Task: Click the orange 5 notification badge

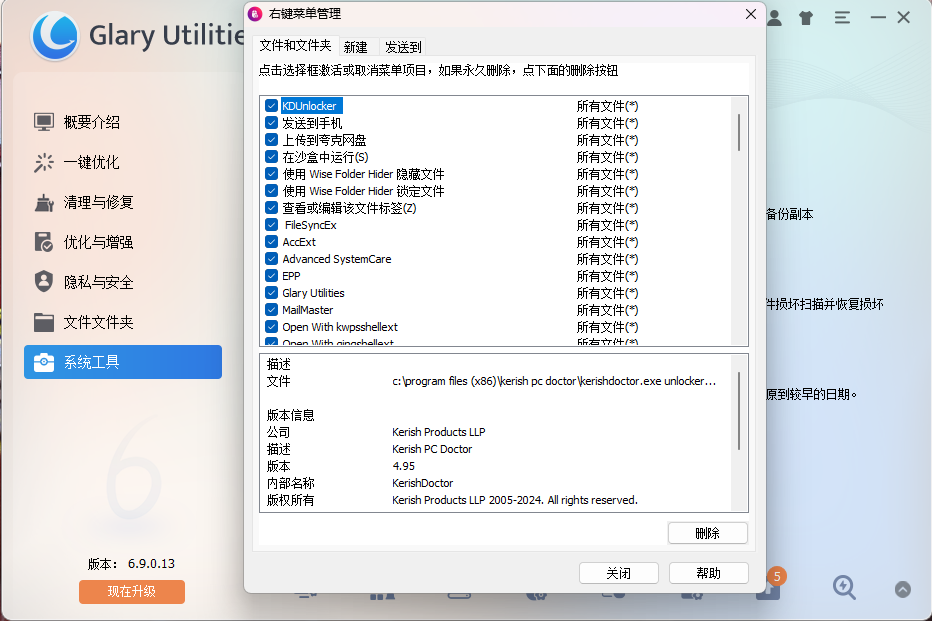Action: click(x=776, y=576)
